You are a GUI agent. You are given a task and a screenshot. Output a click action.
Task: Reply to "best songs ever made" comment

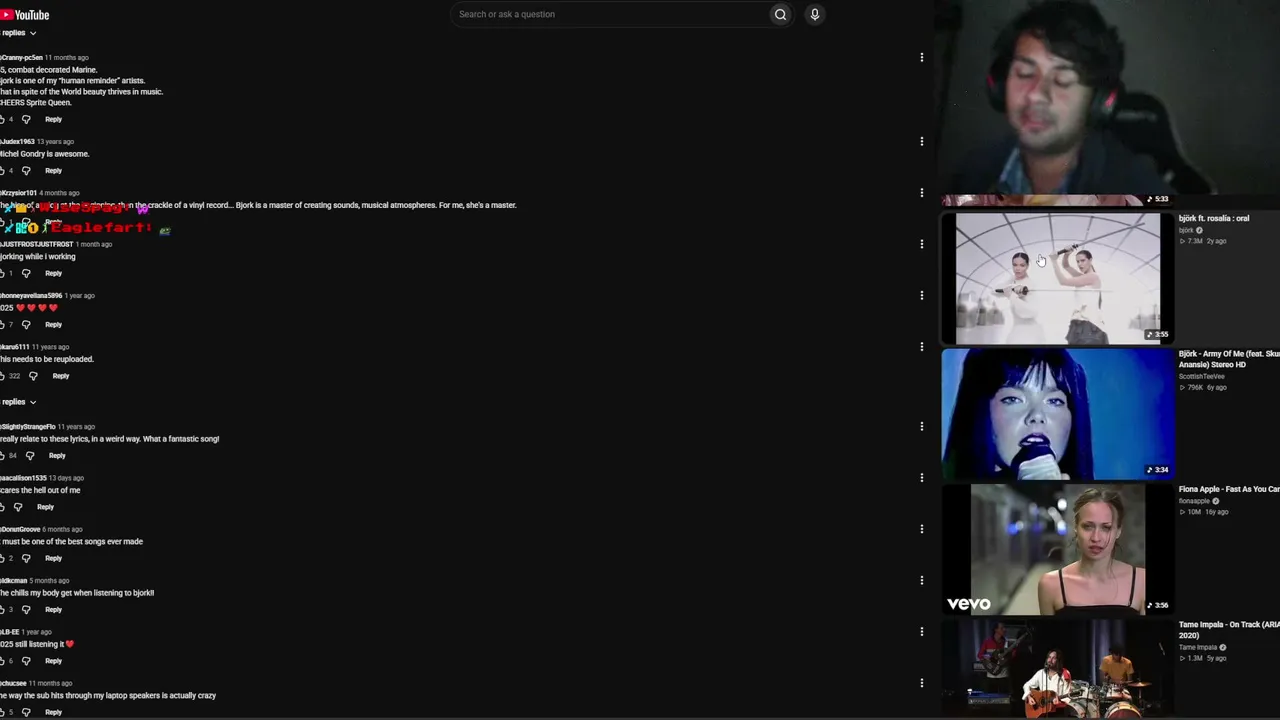53,558
